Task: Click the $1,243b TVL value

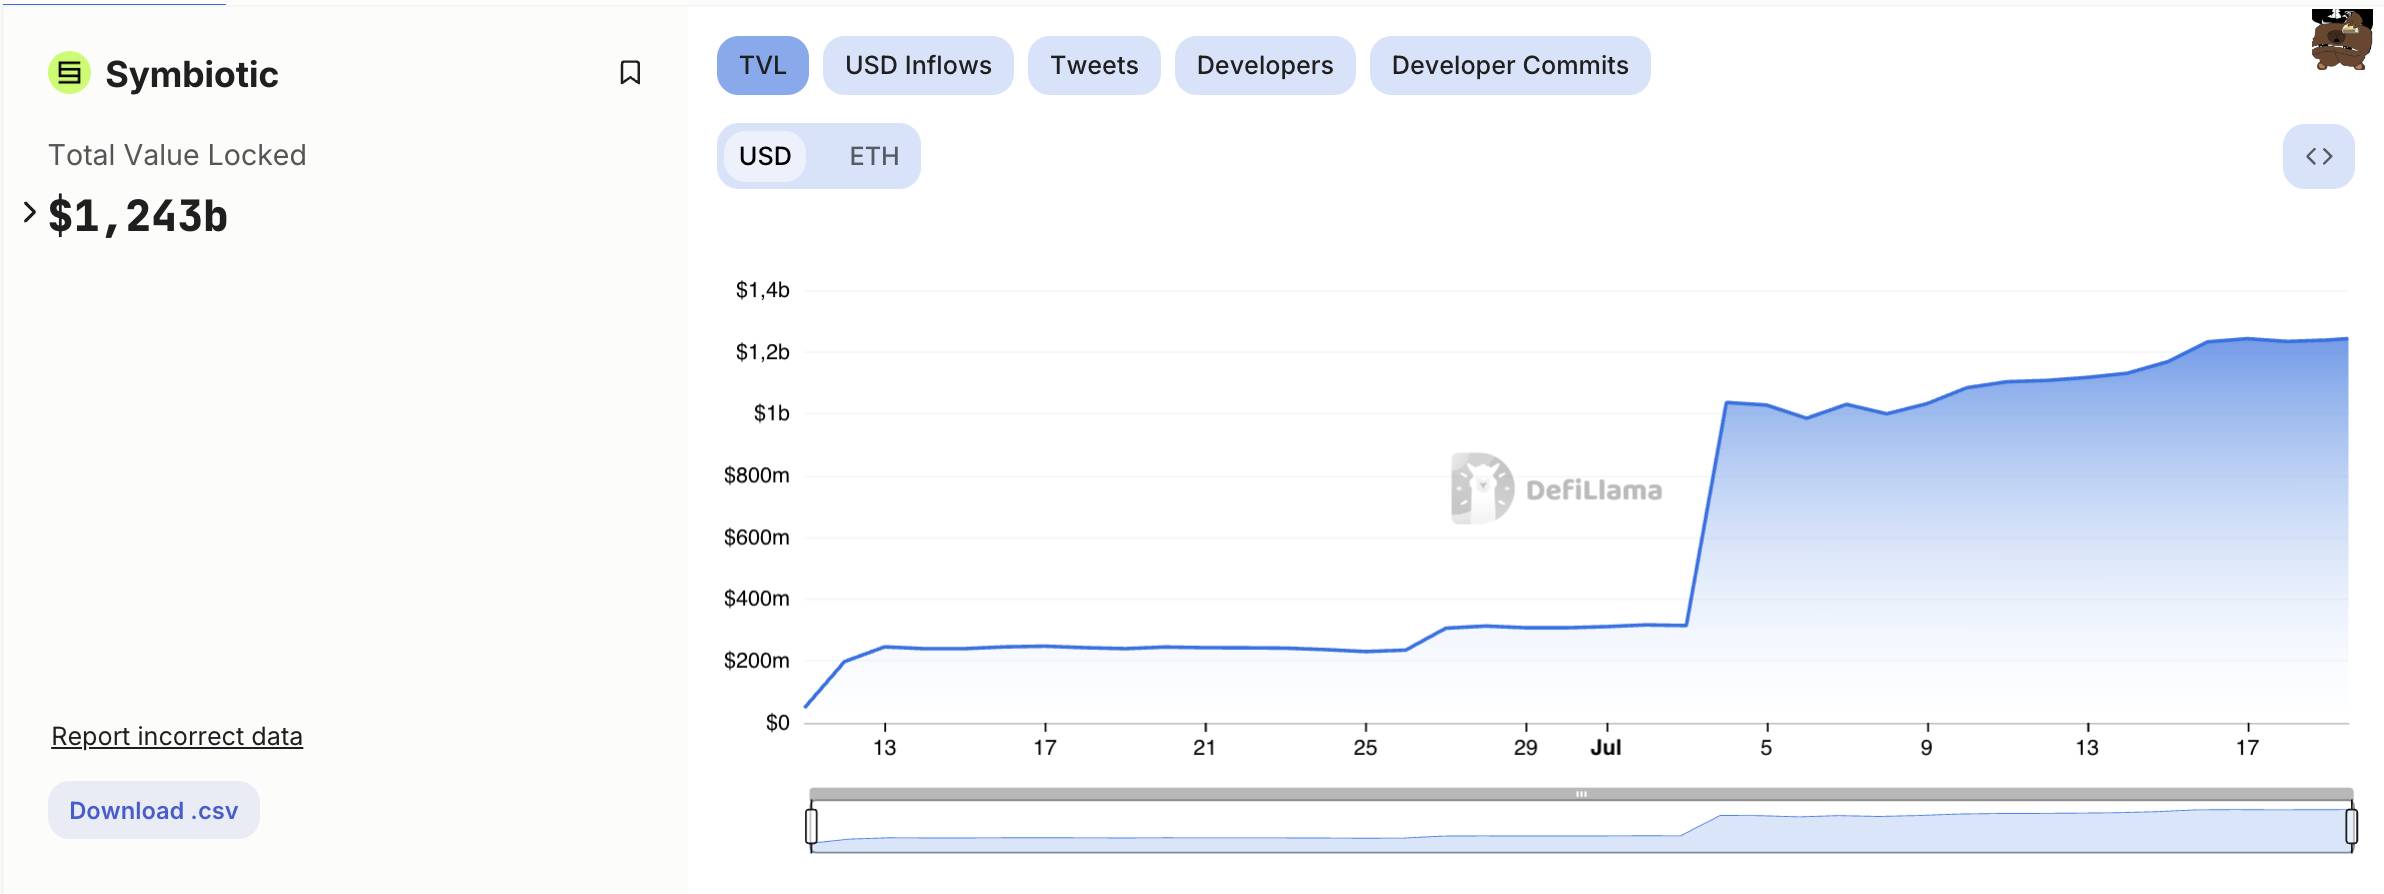Action: tap(138, 216)
